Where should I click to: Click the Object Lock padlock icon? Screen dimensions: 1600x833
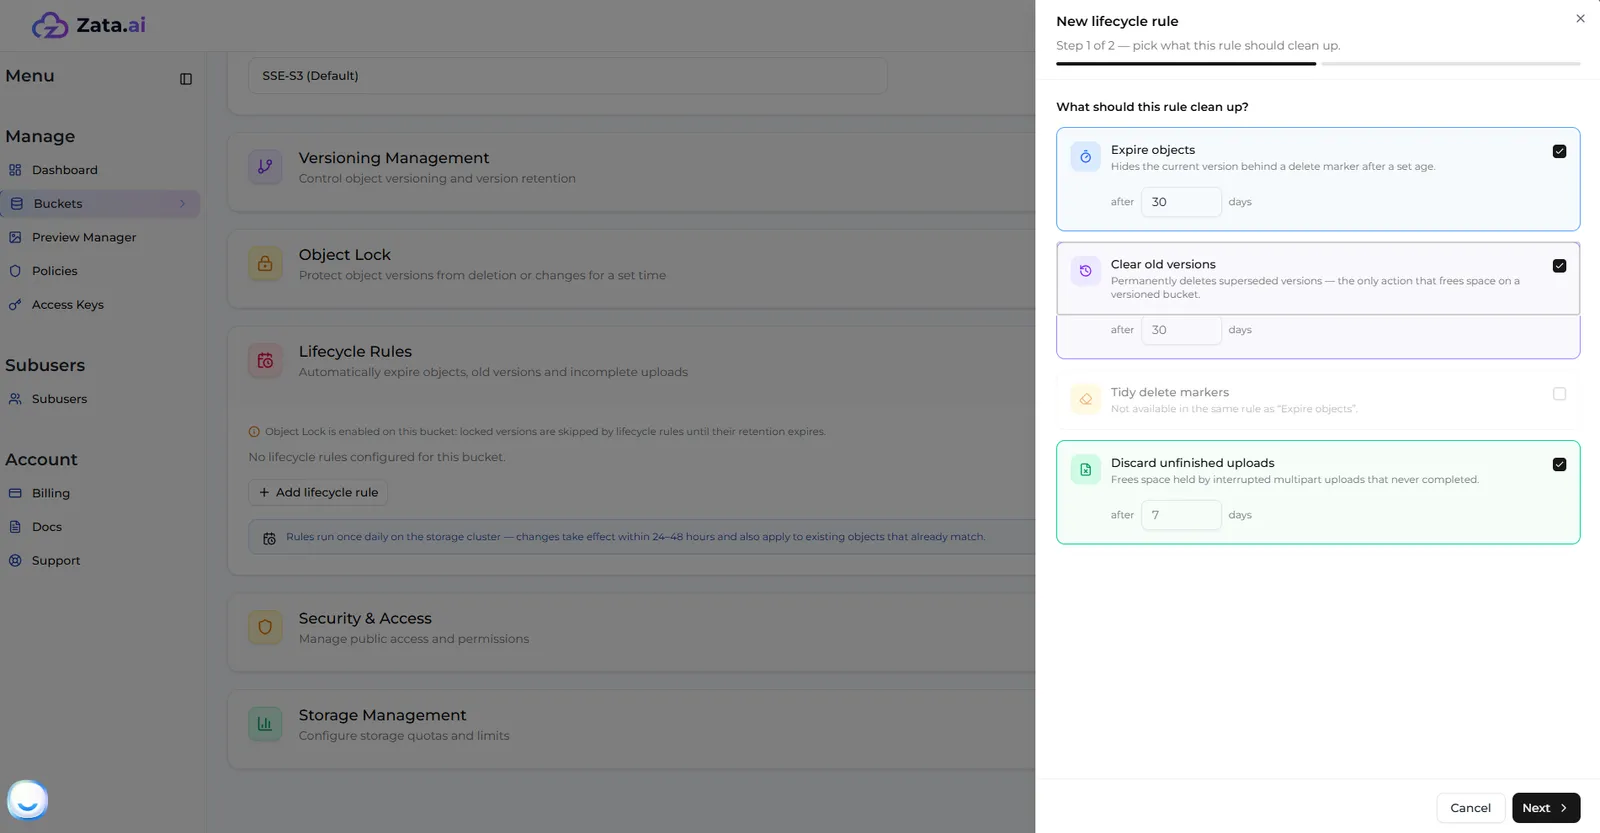click(265, 264)
